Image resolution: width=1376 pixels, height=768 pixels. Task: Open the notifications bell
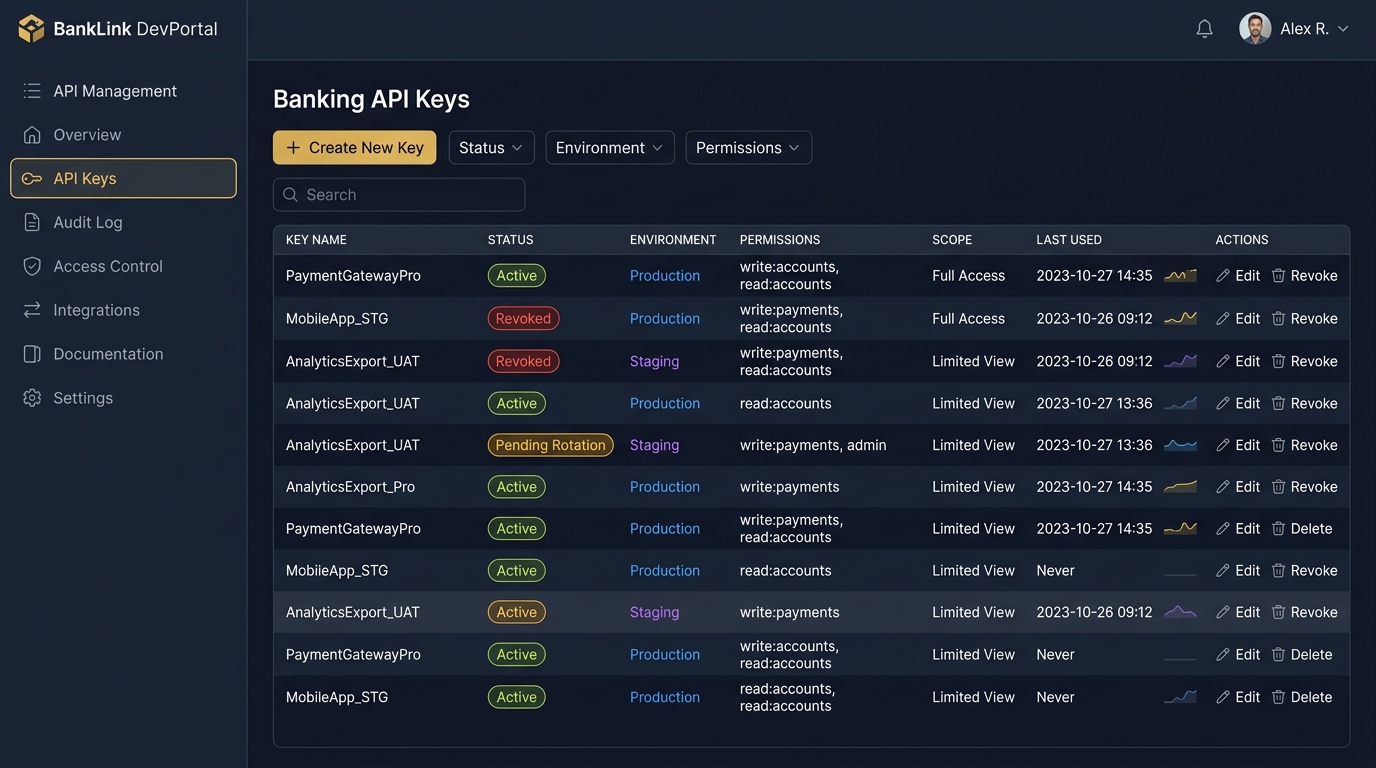pos(1205,29)
